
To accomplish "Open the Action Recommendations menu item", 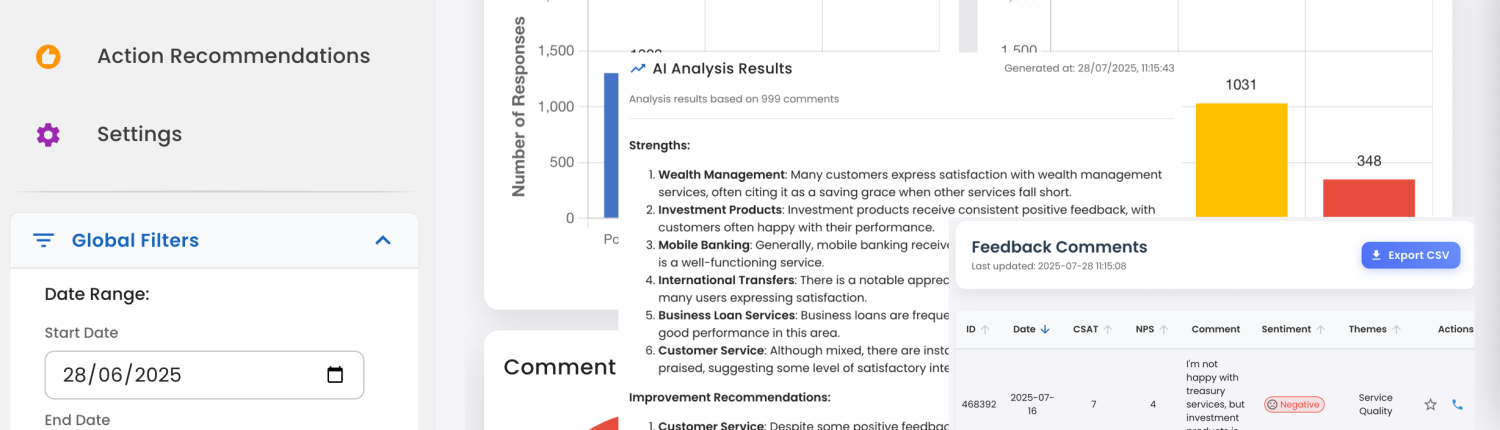I will [233, 57].
